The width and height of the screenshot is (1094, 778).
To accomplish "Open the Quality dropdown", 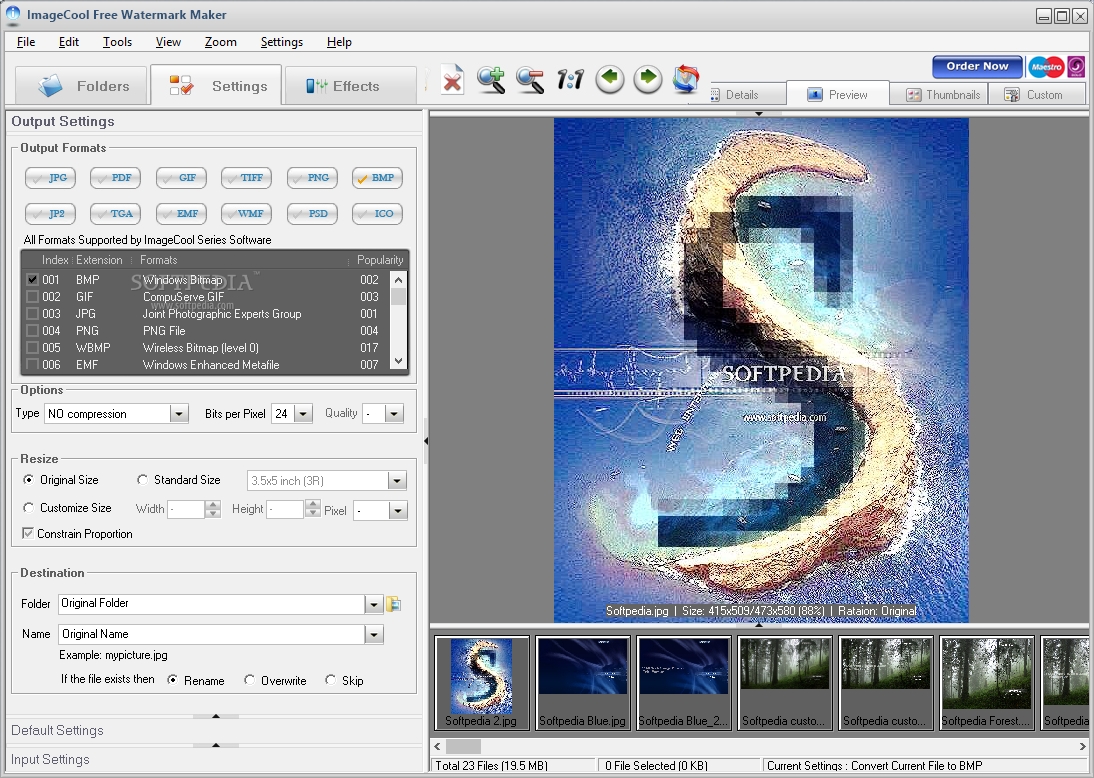I will coord(394,414).
